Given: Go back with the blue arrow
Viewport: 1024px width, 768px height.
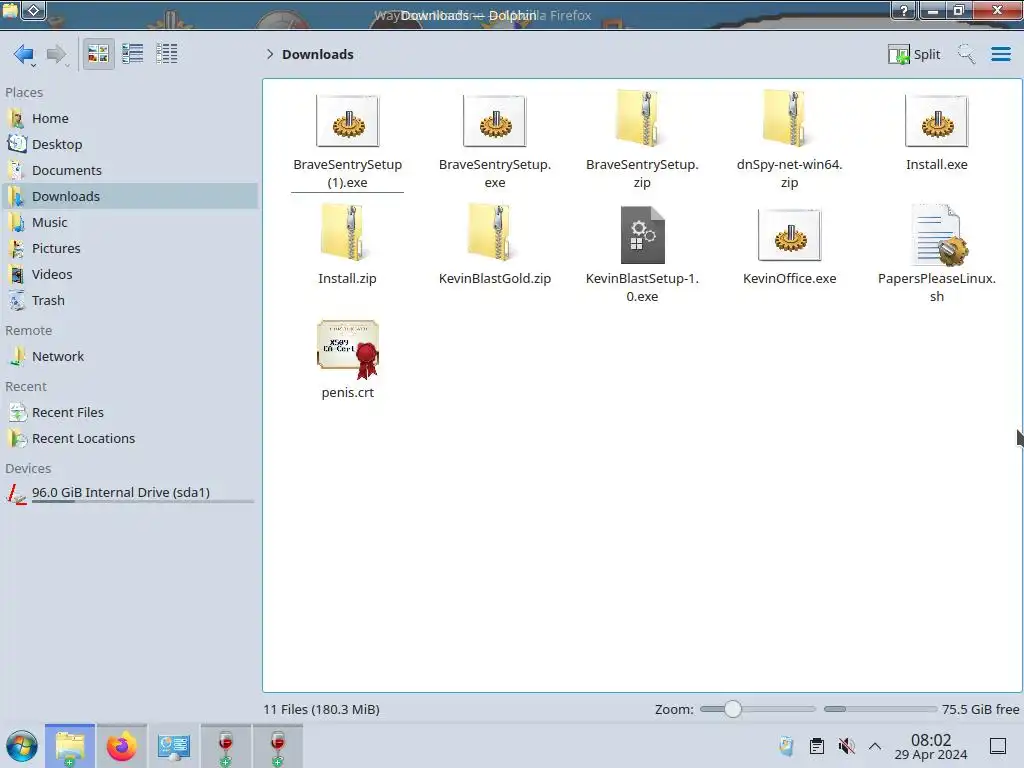Looking at the screenshot, I should [x=24, y=54].
